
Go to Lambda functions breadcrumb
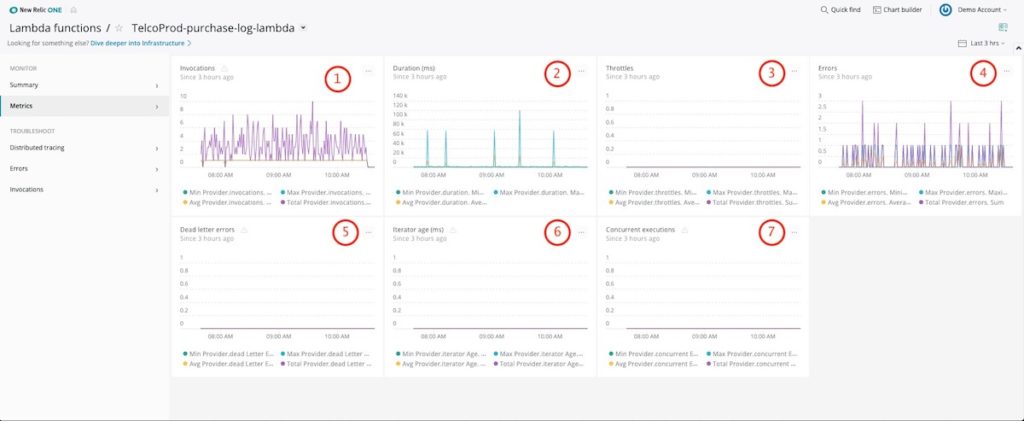pos(55,28)
